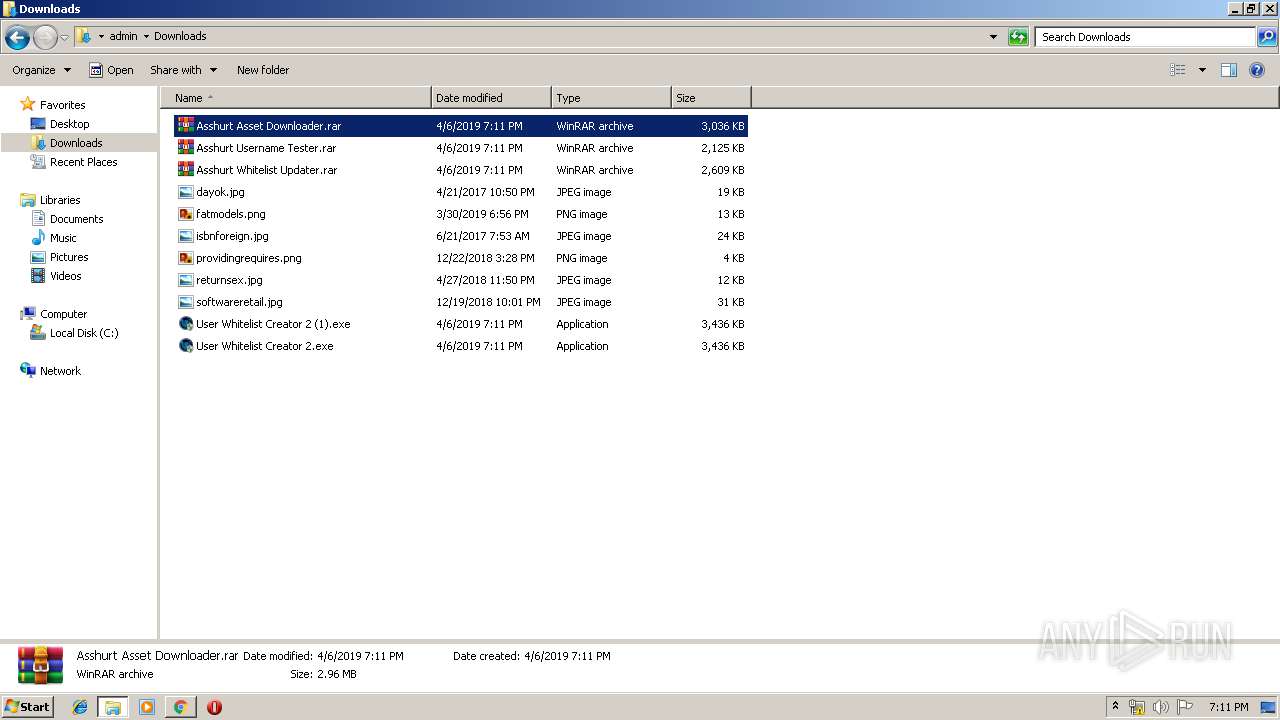Launch Google Chrome from the taskbar
This screenshot has height=720, width=1280.
180,707
